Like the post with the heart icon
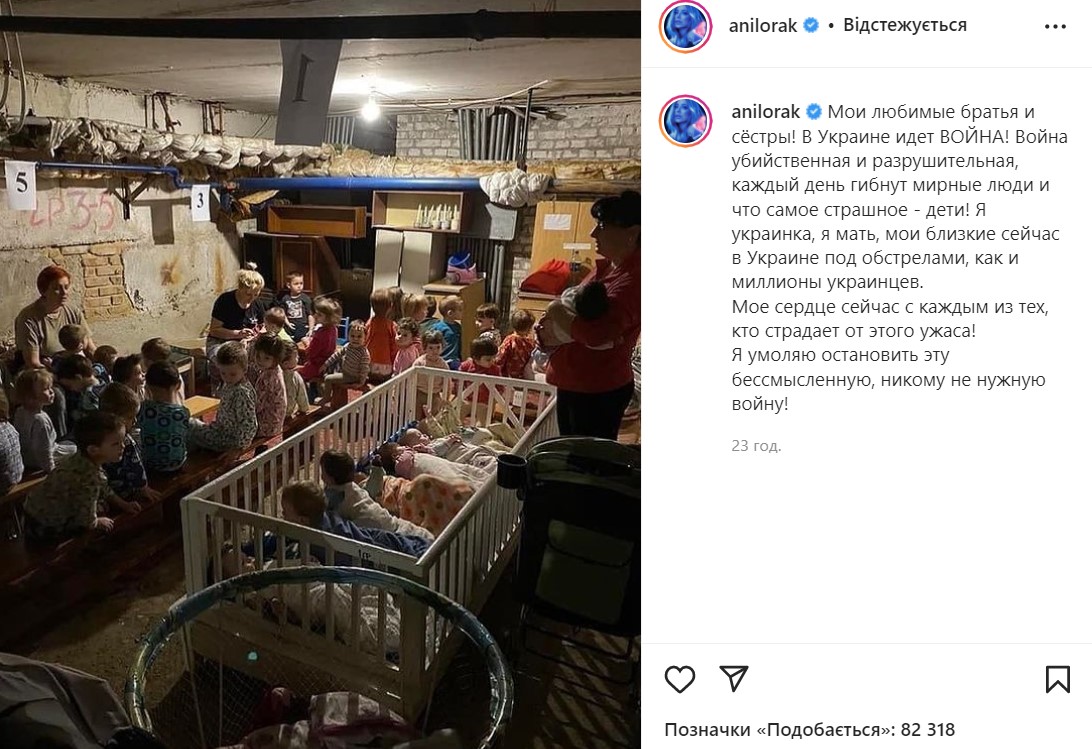 point(680,679)
